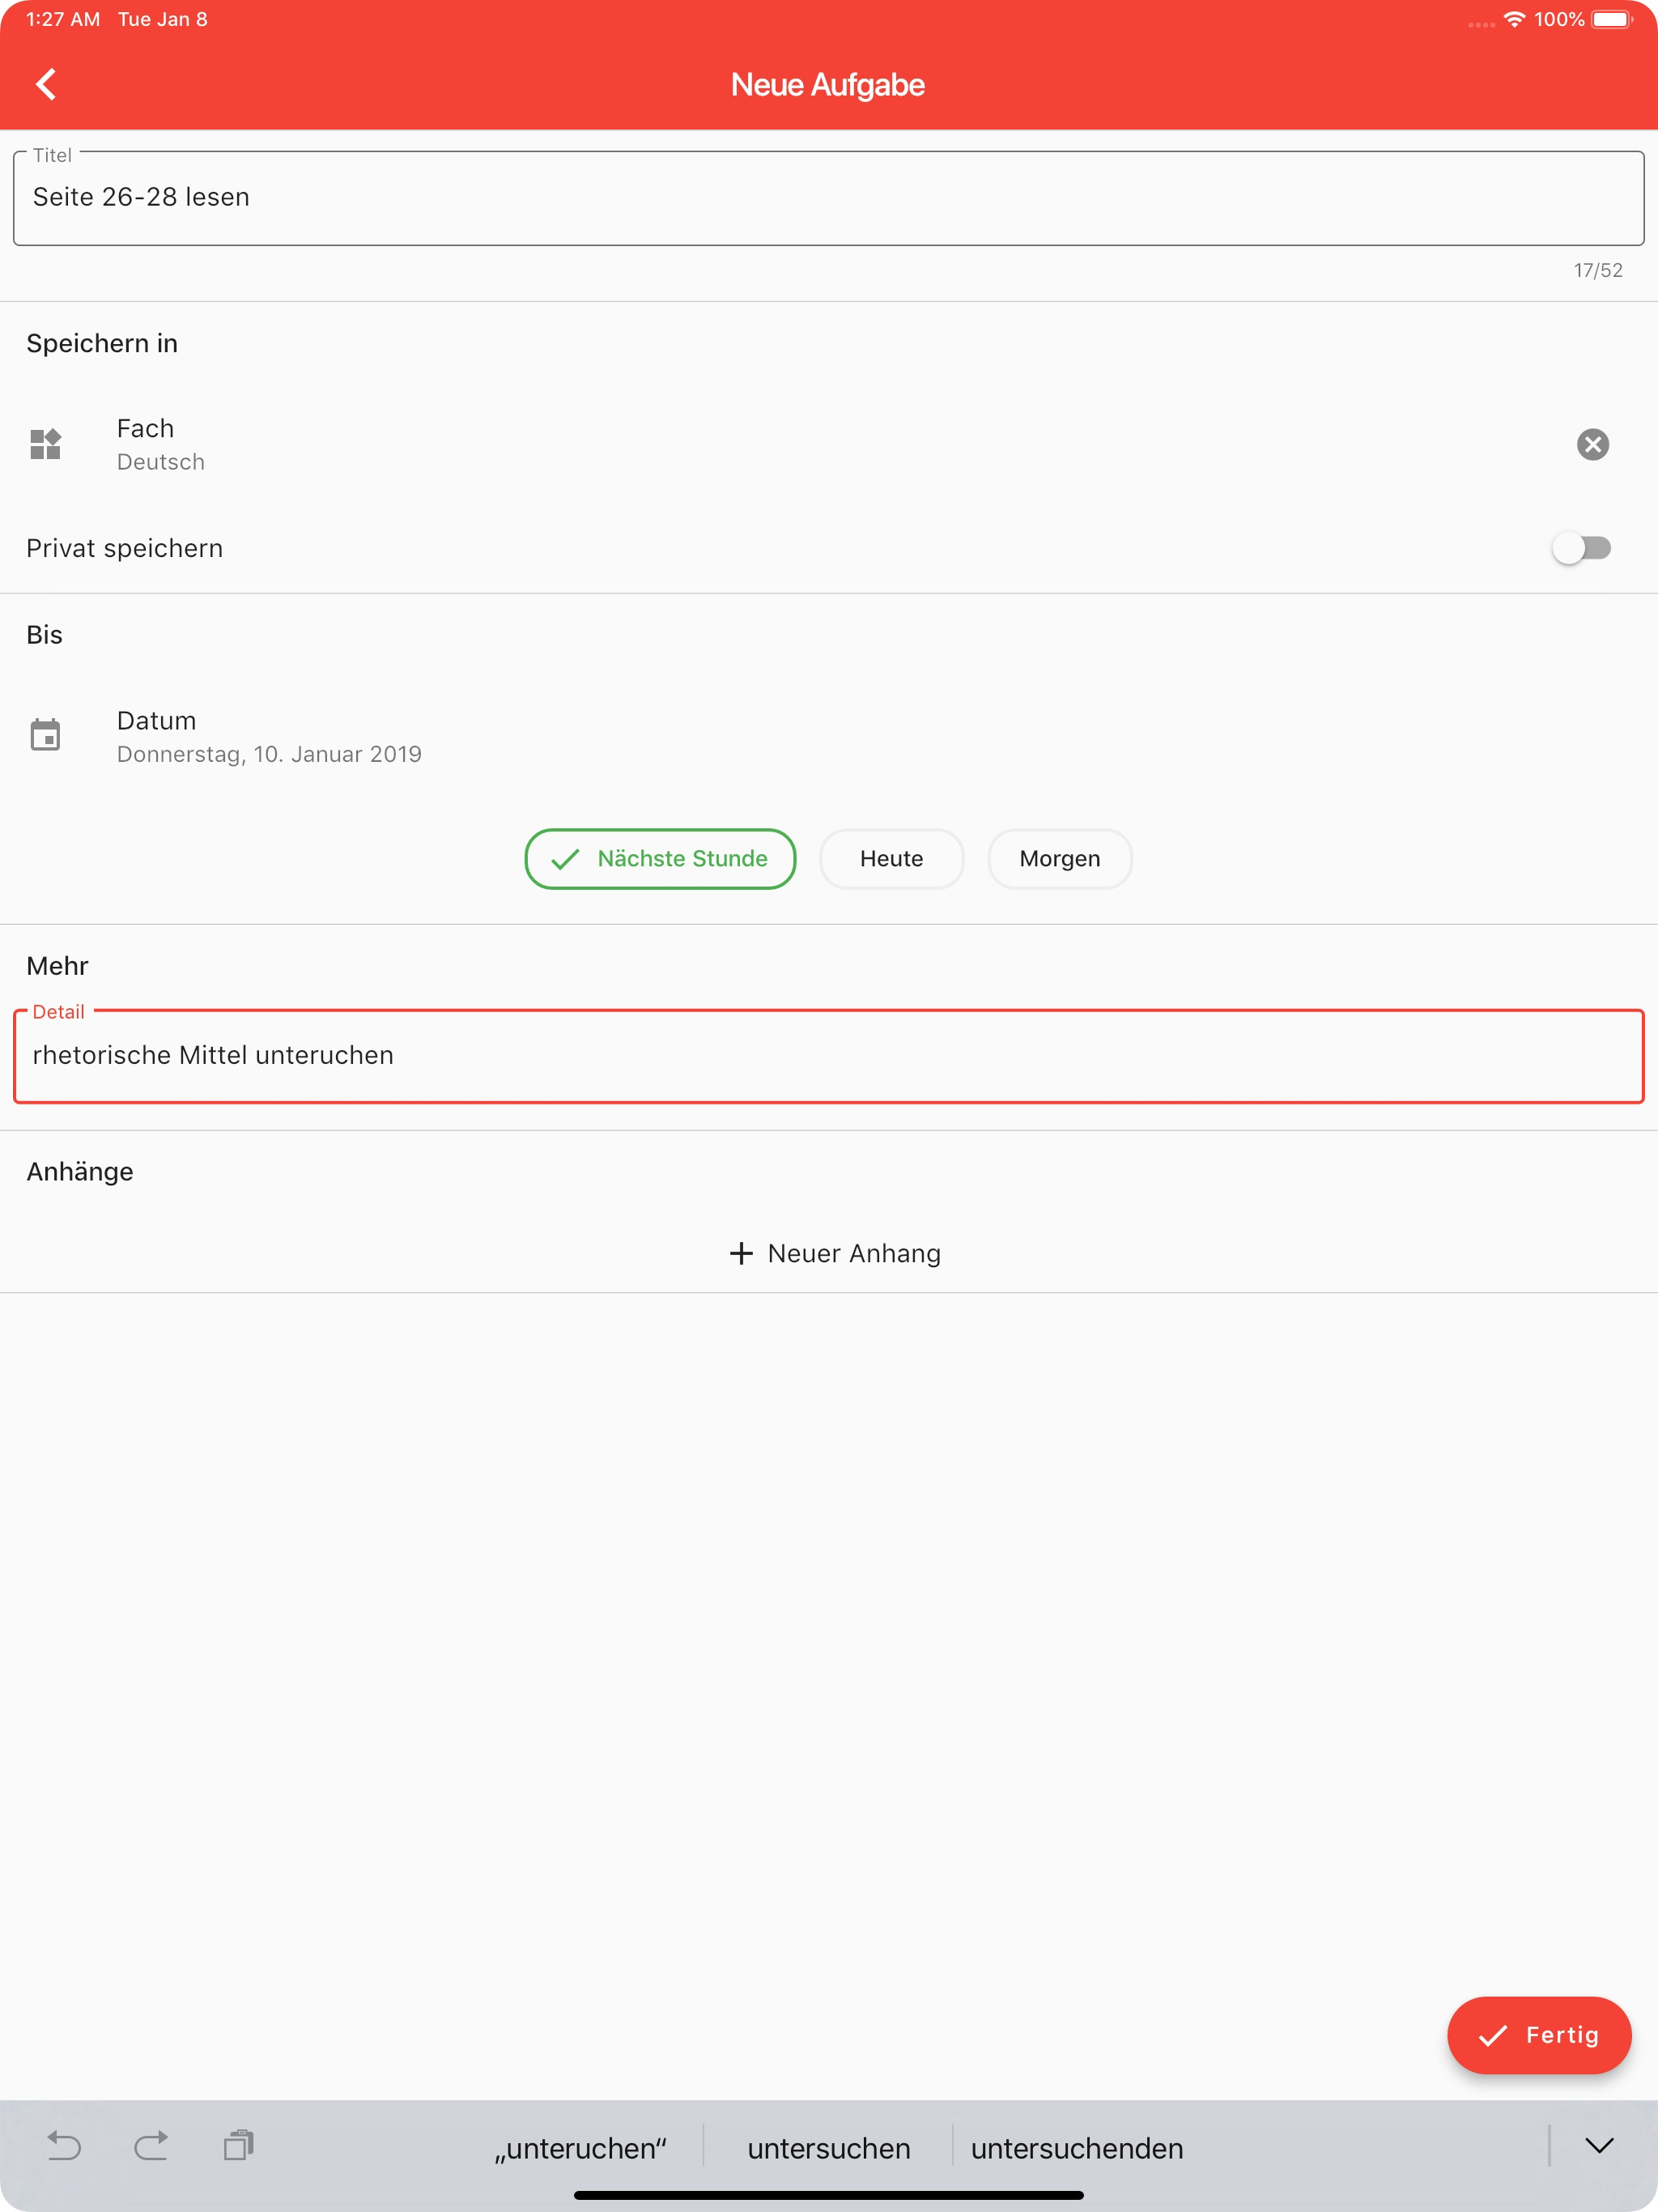Select the Morgen date chip
Image resolution: width=1658 pixels, height=2212 pixels.
pyautogui.click(x=1059, y=859)
